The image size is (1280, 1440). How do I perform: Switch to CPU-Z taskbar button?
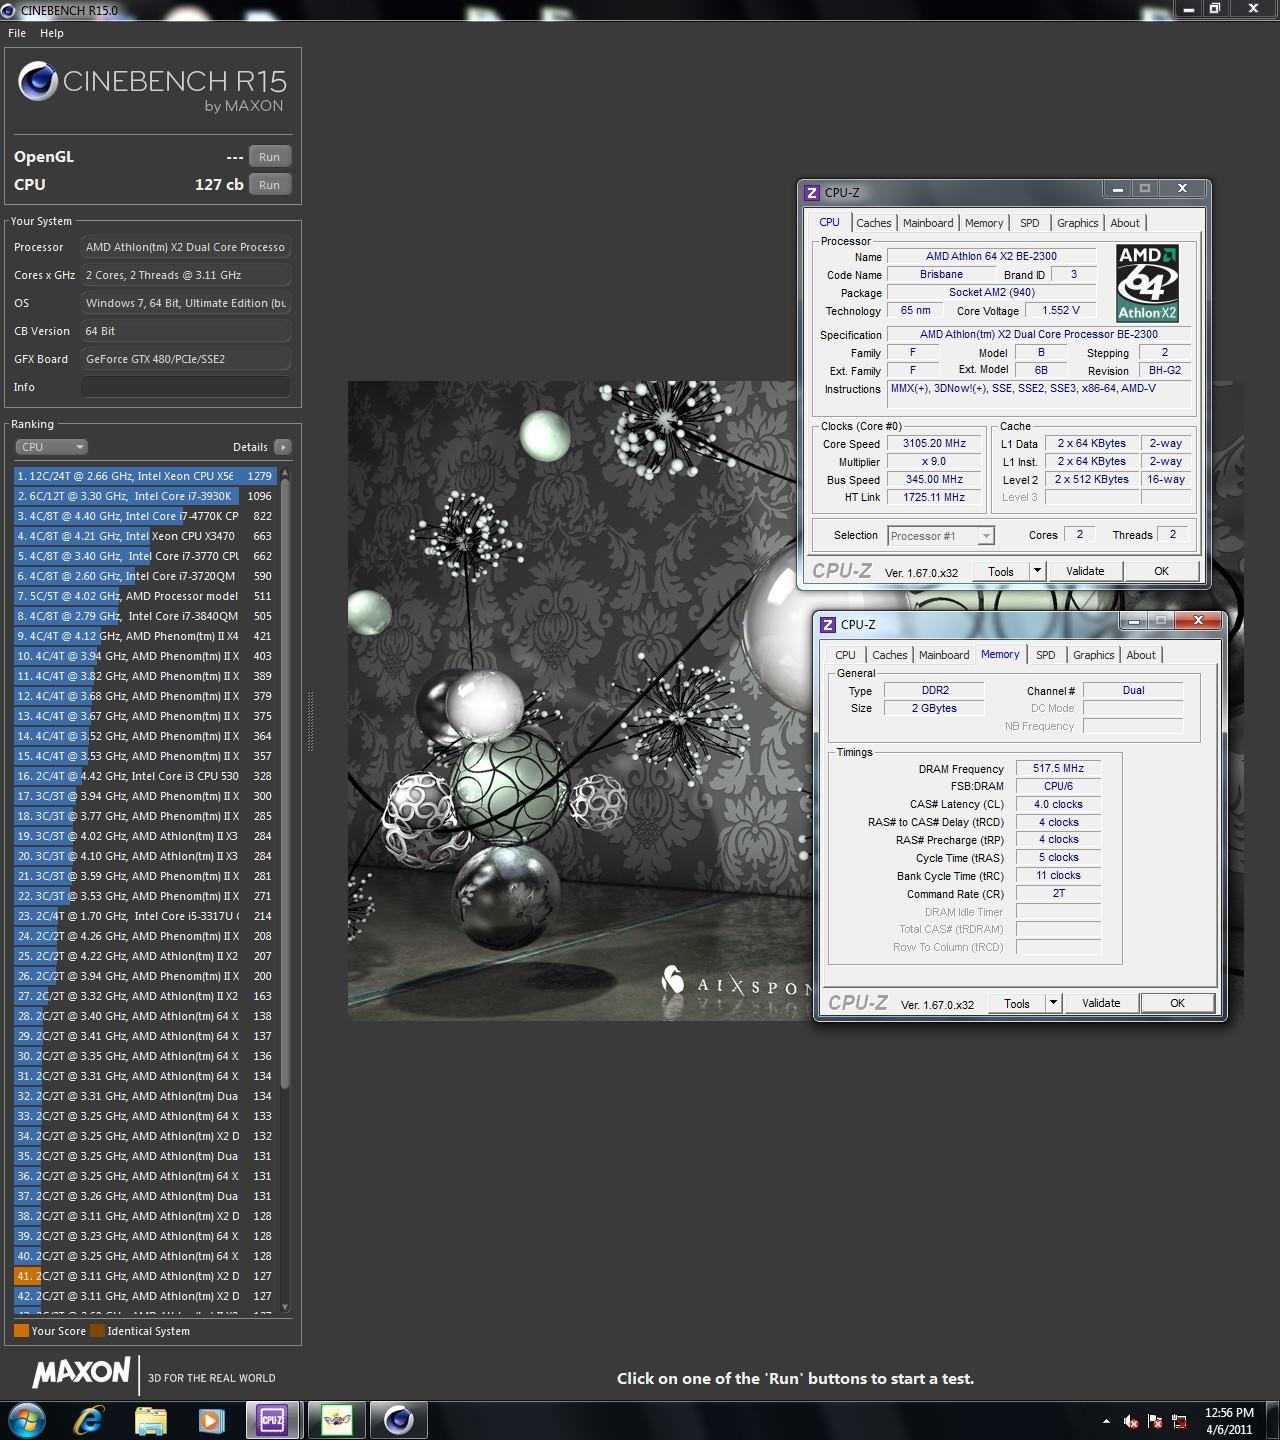(272, 1420)
